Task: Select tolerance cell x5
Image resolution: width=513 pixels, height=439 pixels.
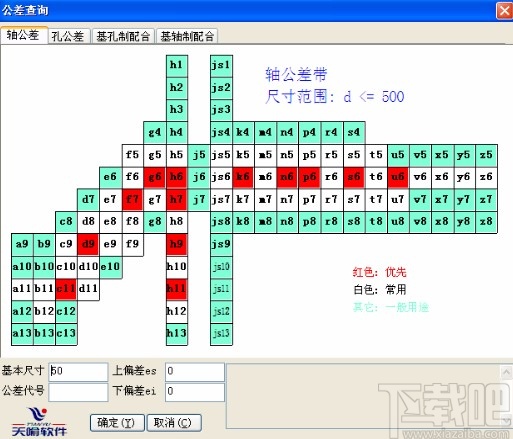Action: (x=442, y=155)
